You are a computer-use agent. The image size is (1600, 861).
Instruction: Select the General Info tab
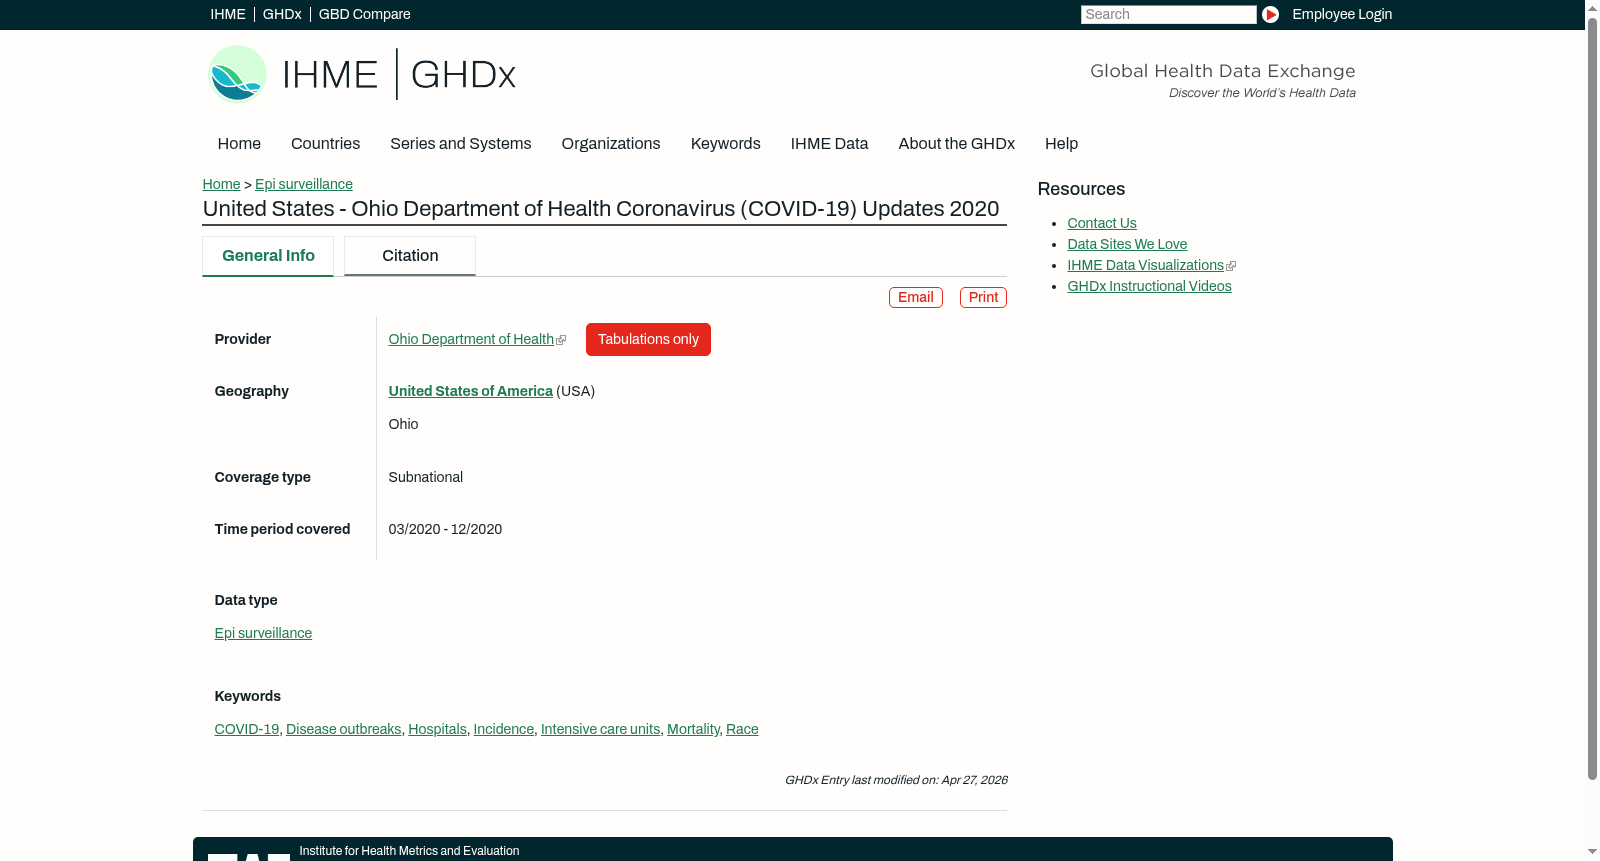click(268, 256)
